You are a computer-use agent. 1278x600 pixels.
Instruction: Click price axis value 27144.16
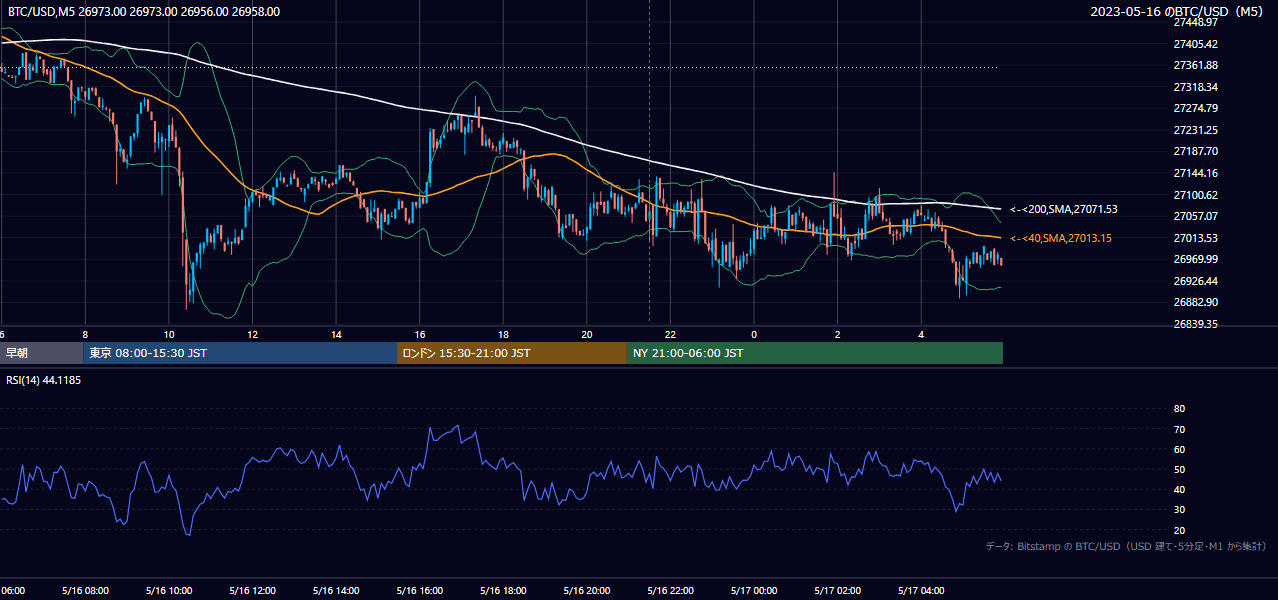[1195, 173]
